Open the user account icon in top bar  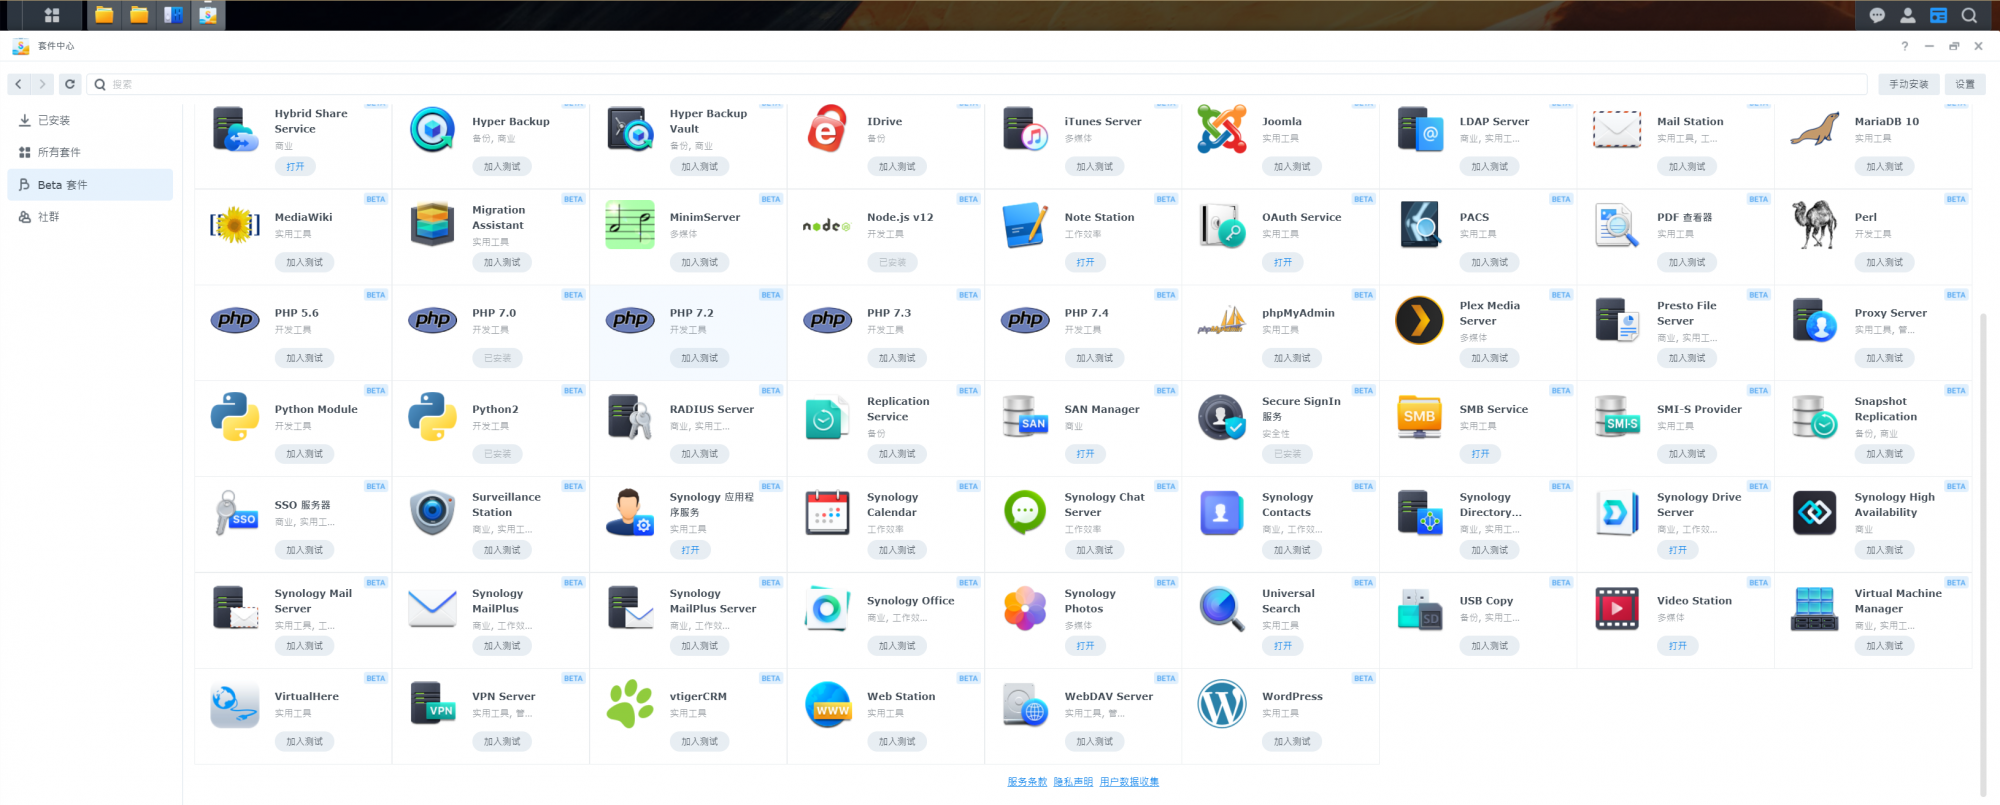1908,15
